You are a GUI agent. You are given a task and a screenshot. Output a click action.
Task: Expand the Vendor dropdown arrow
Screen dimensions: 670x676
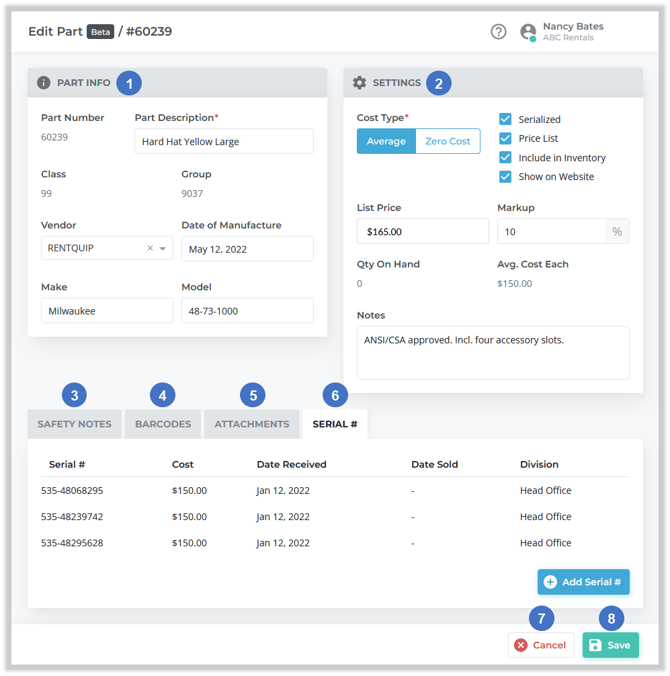click(x=163, y=249)
